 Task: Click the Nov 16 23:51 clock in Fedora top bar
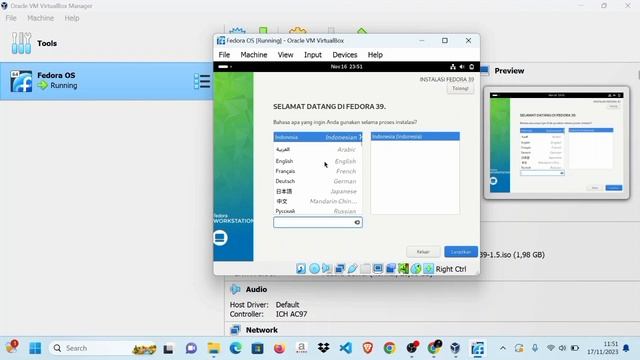[347, 67]
